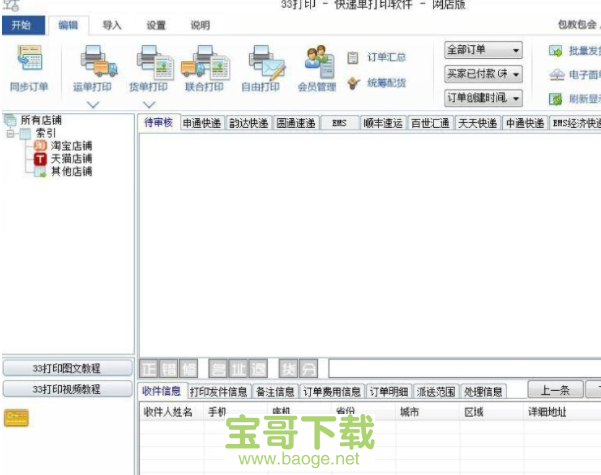Viewport: 601px width, 475px height.
Task: Select the 联合打印 combined print icon
Action: (205, 62)
